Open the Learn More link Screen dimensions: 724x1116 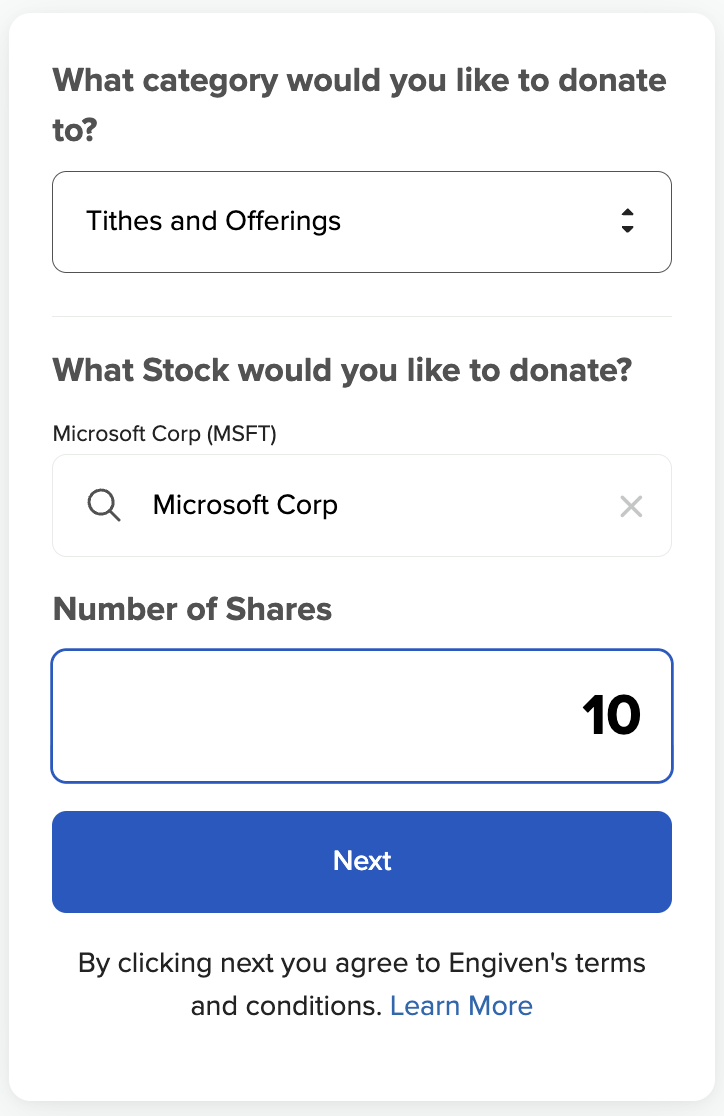(x=461, y=1005)
